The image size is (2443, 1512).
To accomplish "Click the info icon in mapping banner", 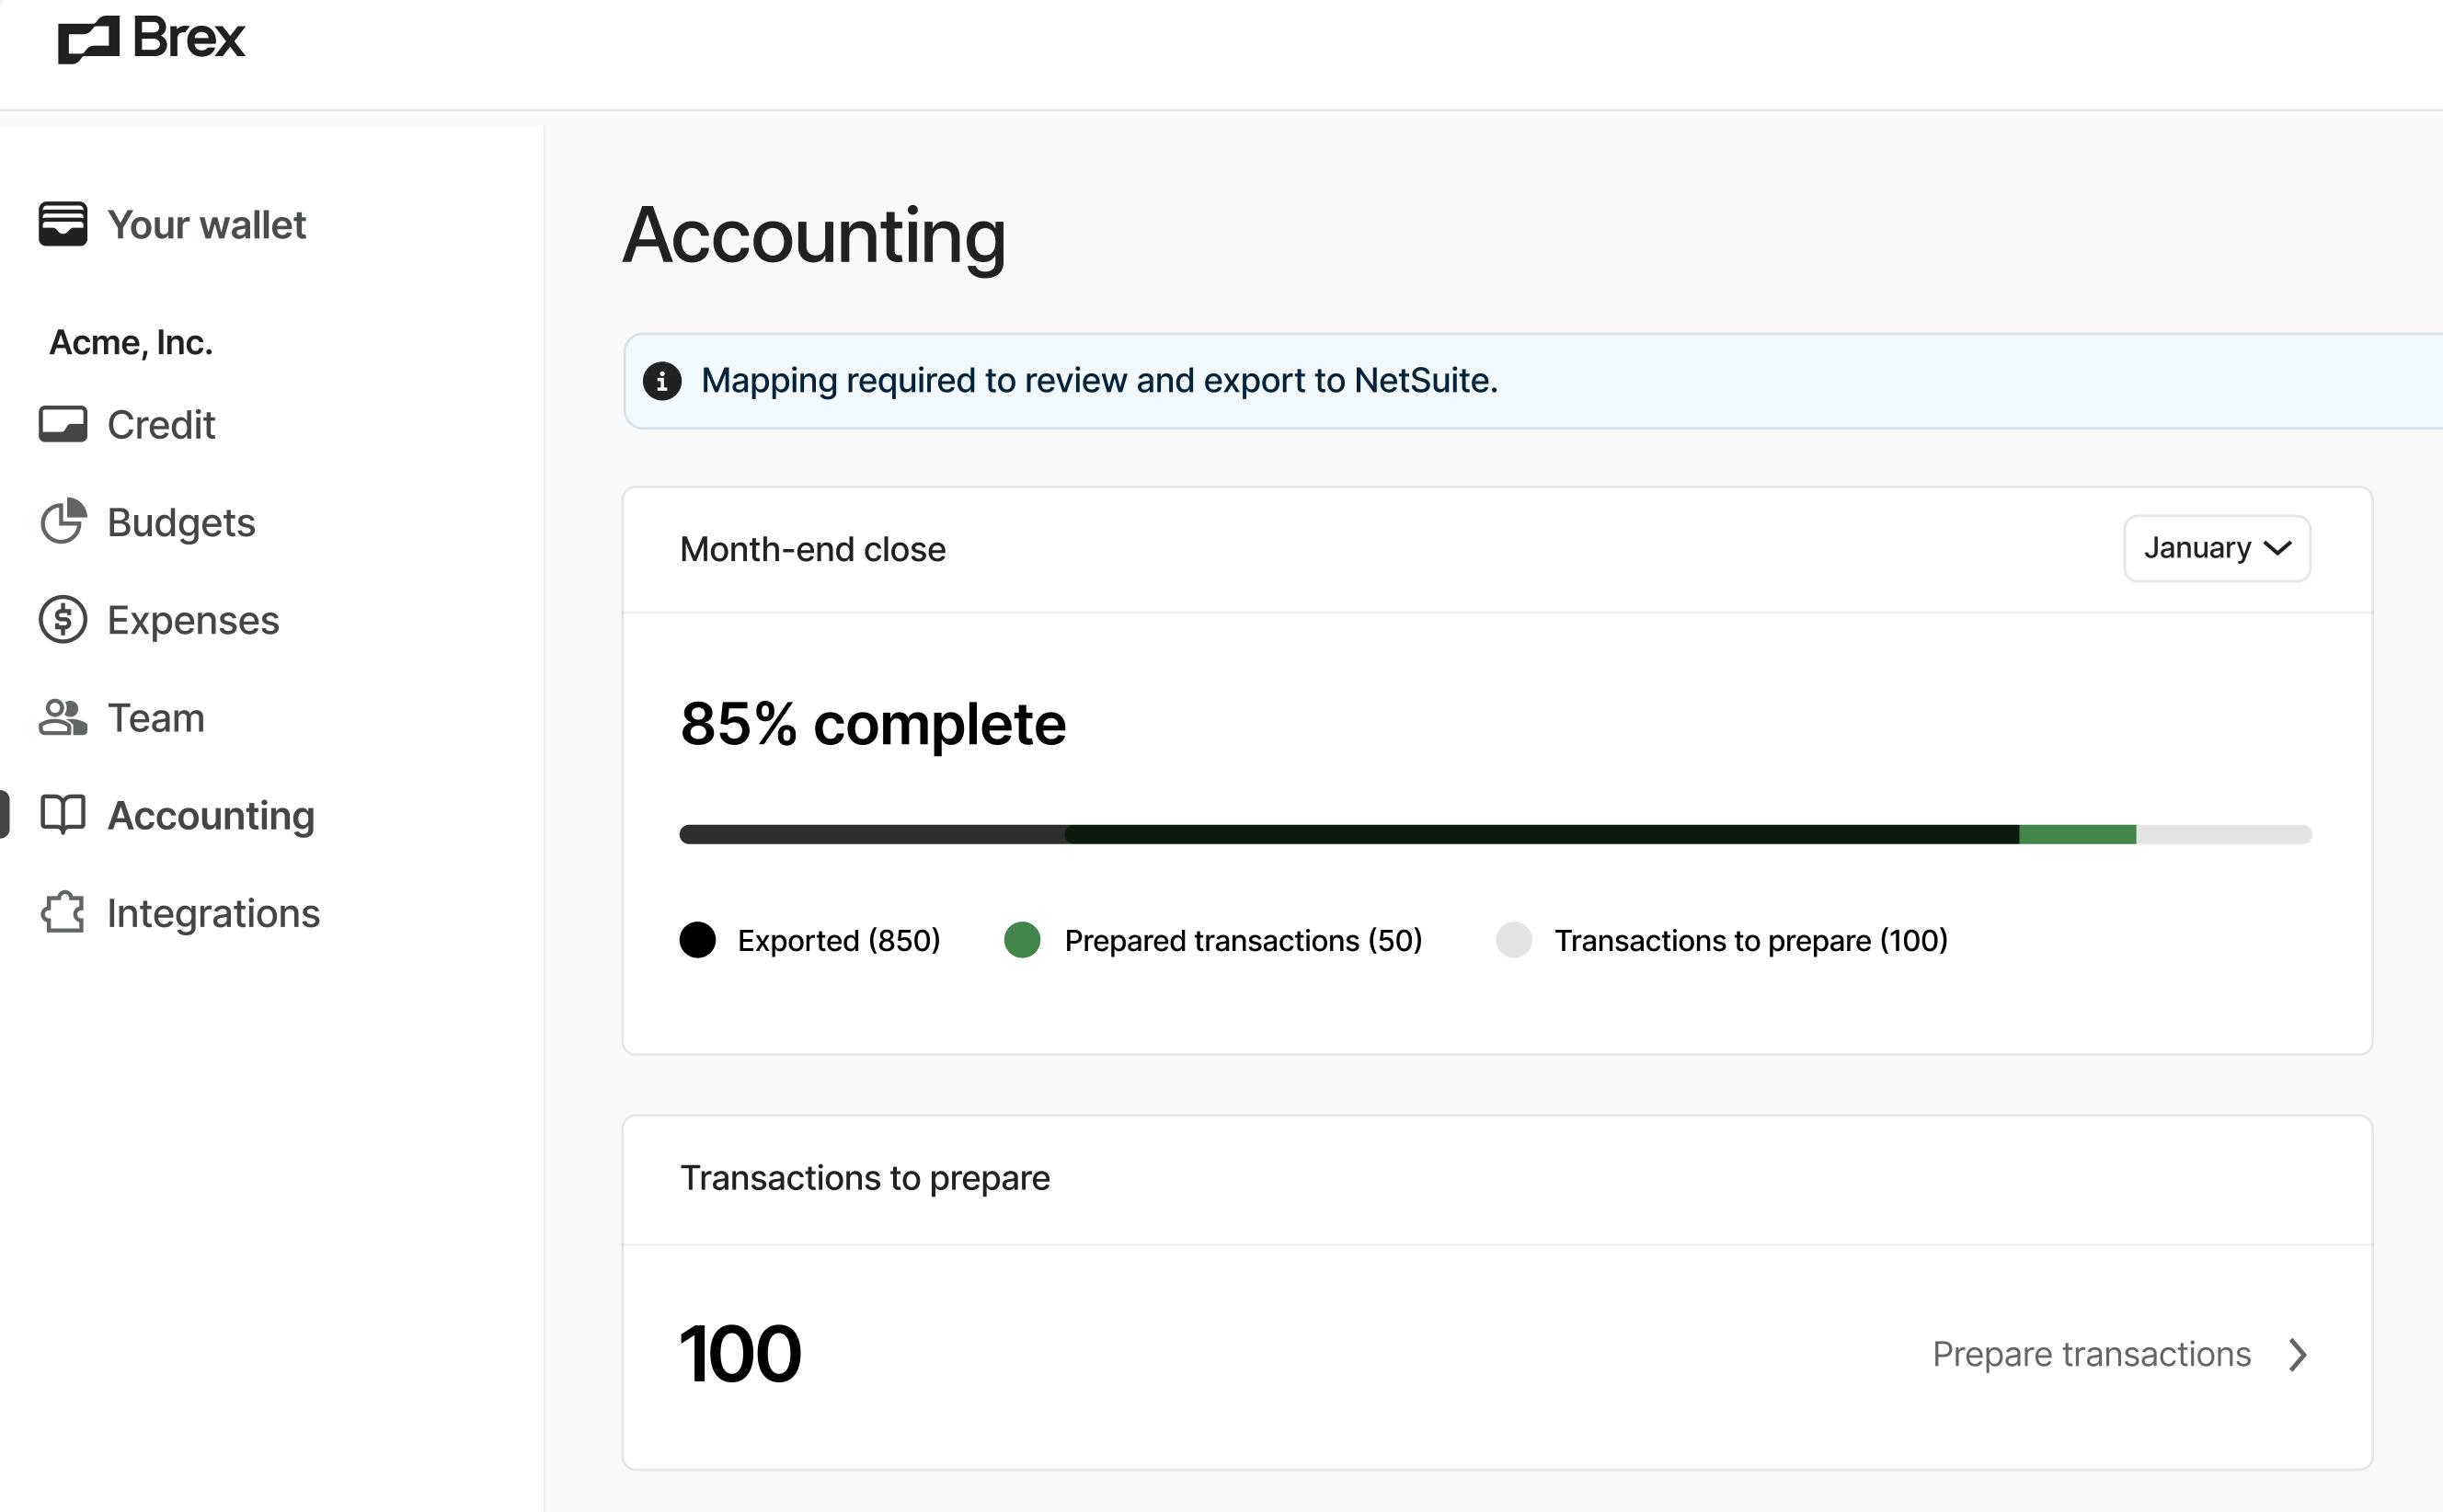I will point(662,381).
